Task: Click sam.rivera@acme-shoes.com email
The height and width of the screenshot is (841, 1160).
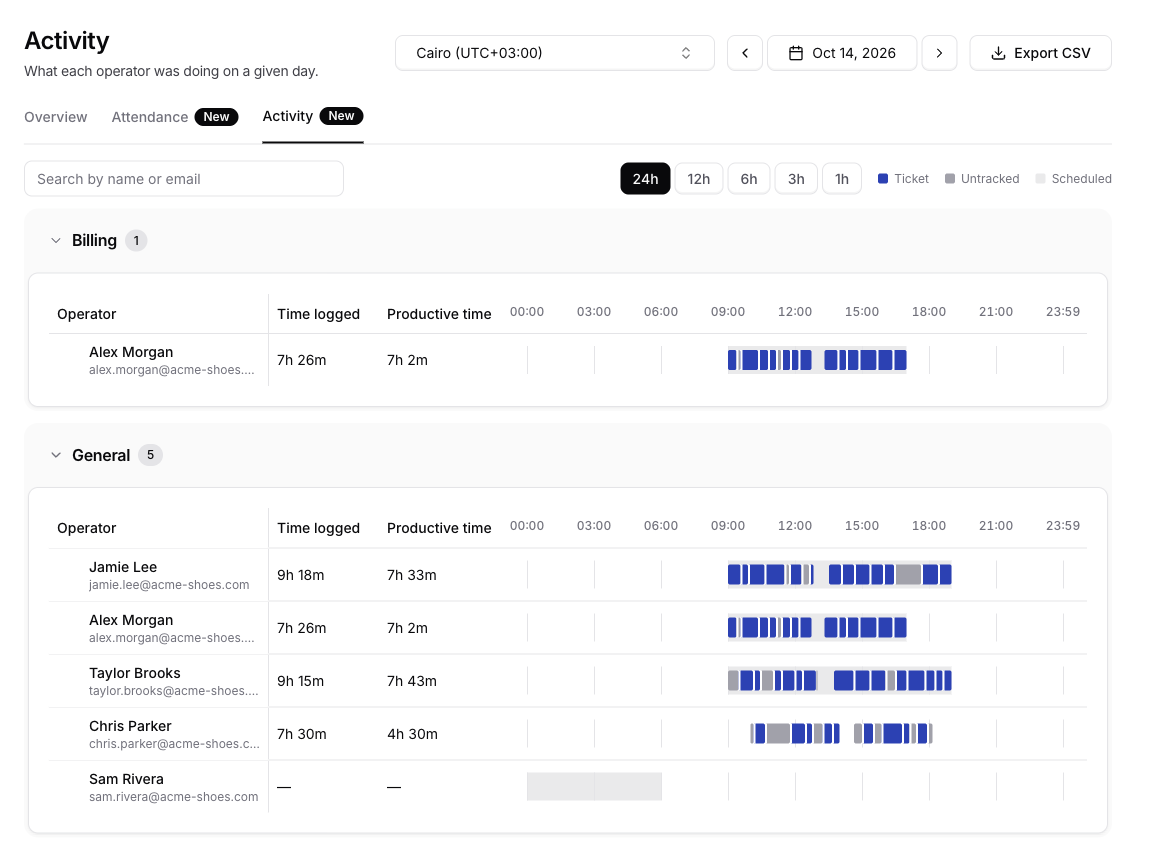Action: (174, 797)
